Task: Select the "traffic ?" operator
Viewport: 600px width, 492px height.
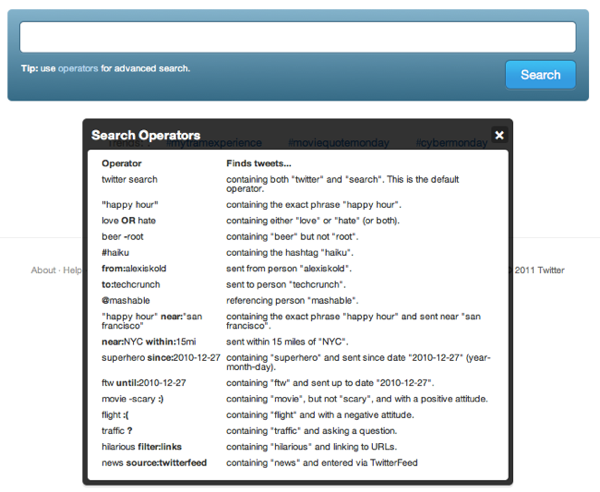Action: pos(117,431)
